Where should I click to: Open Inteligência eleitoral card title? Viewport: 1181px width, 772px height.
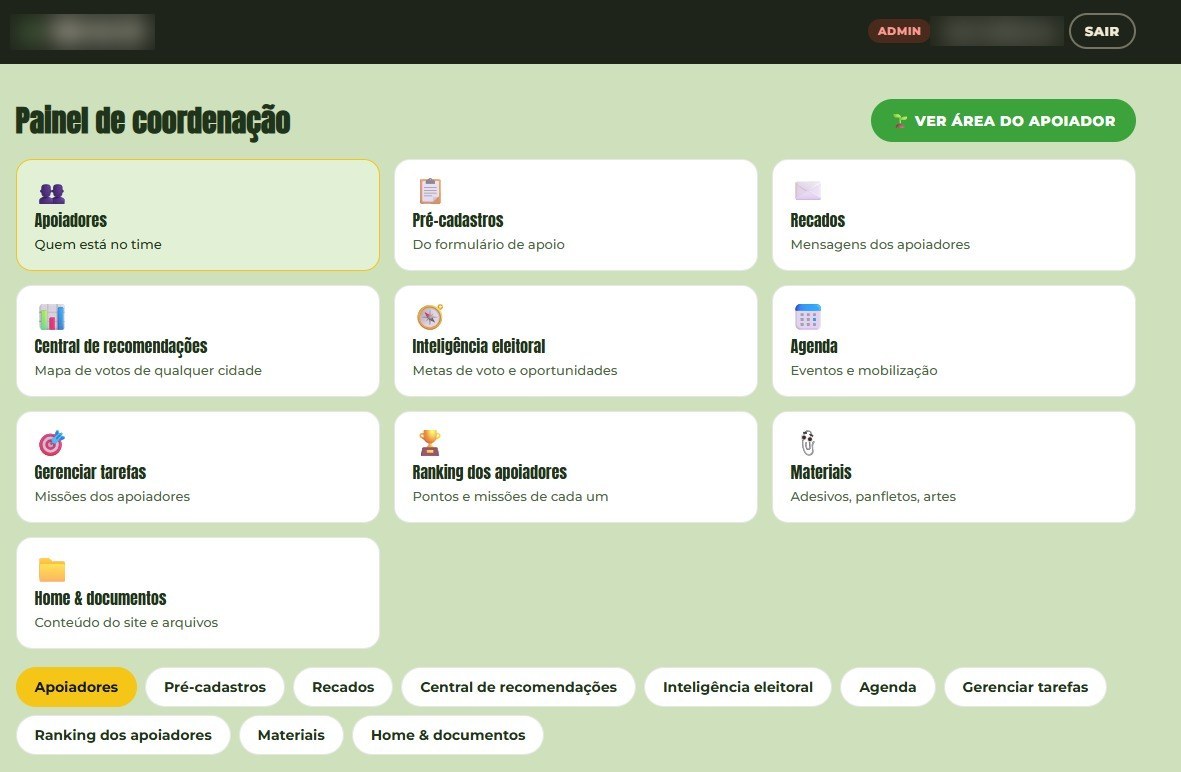[479, 346]
